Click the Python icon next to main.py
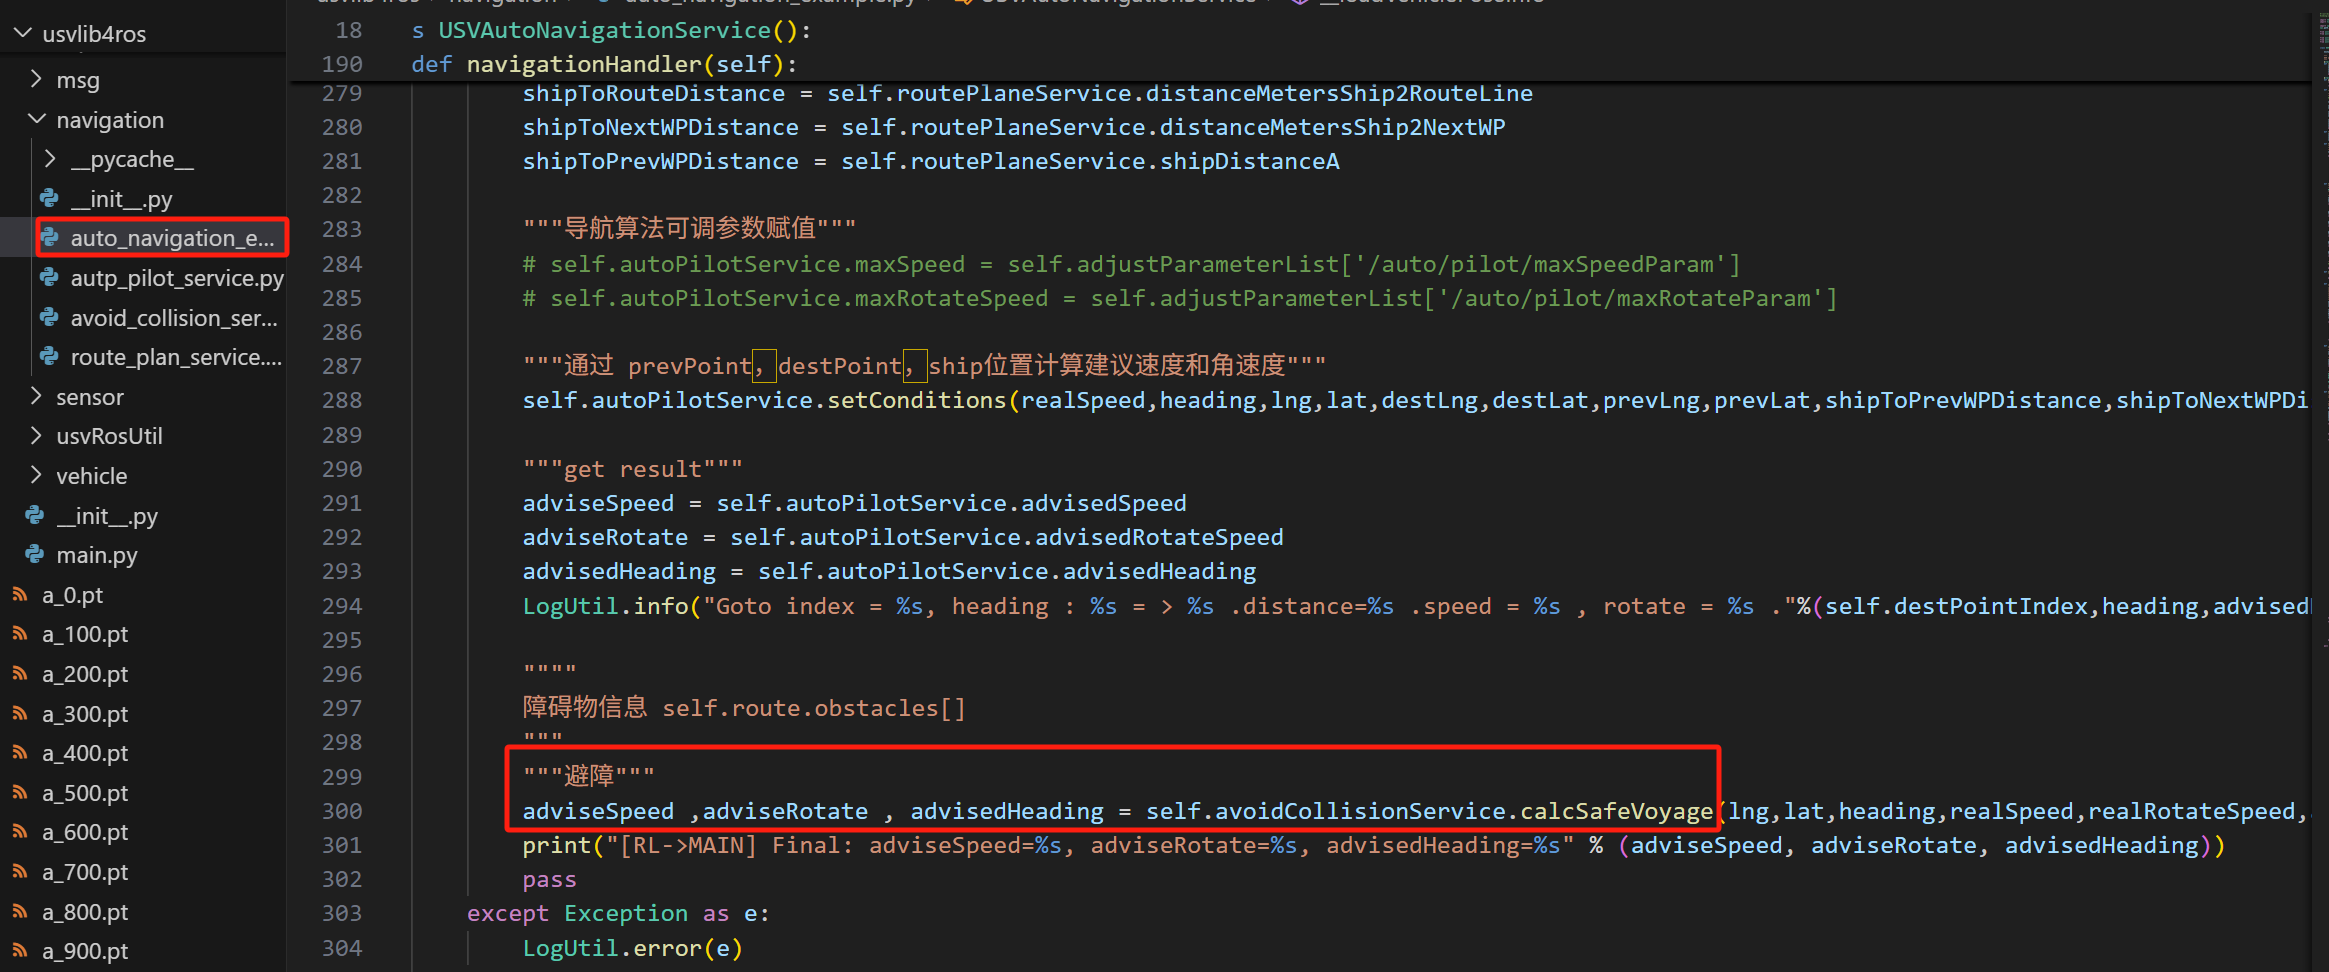This screenshot has width=2329, height=972. pos(35,555)
